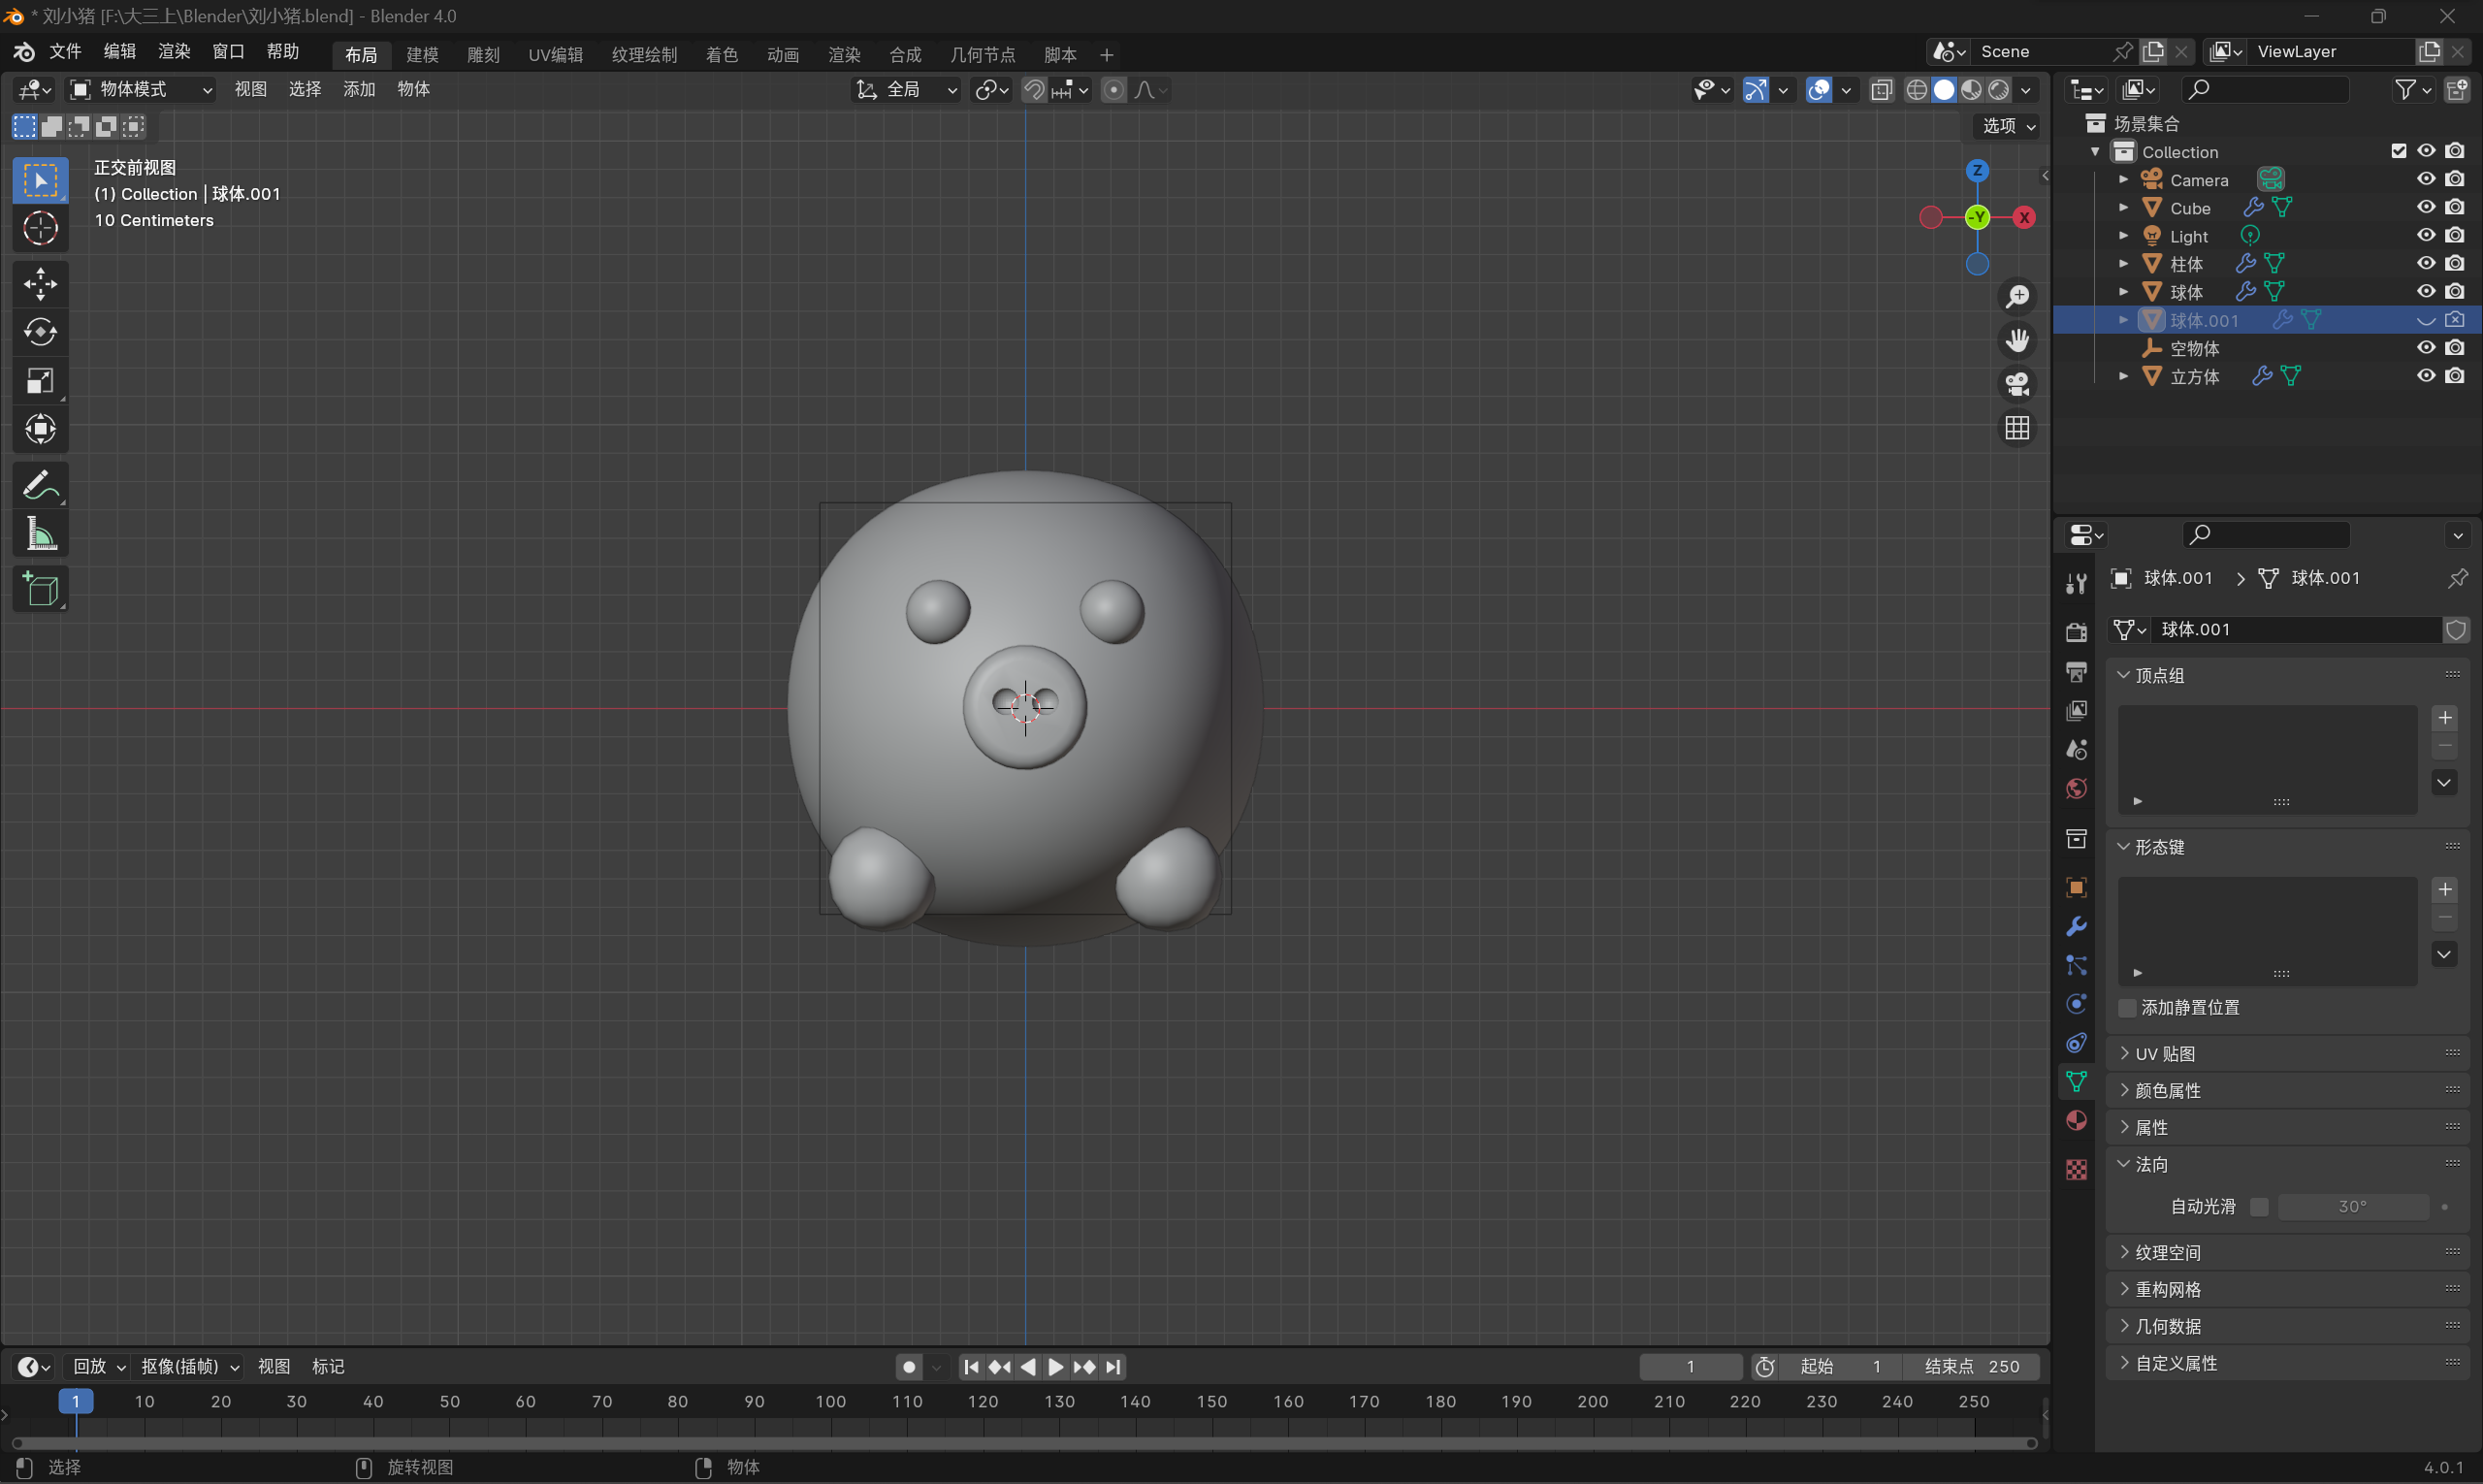Select the Scale tool
2483x1484 pixels.
coord(40,381)
